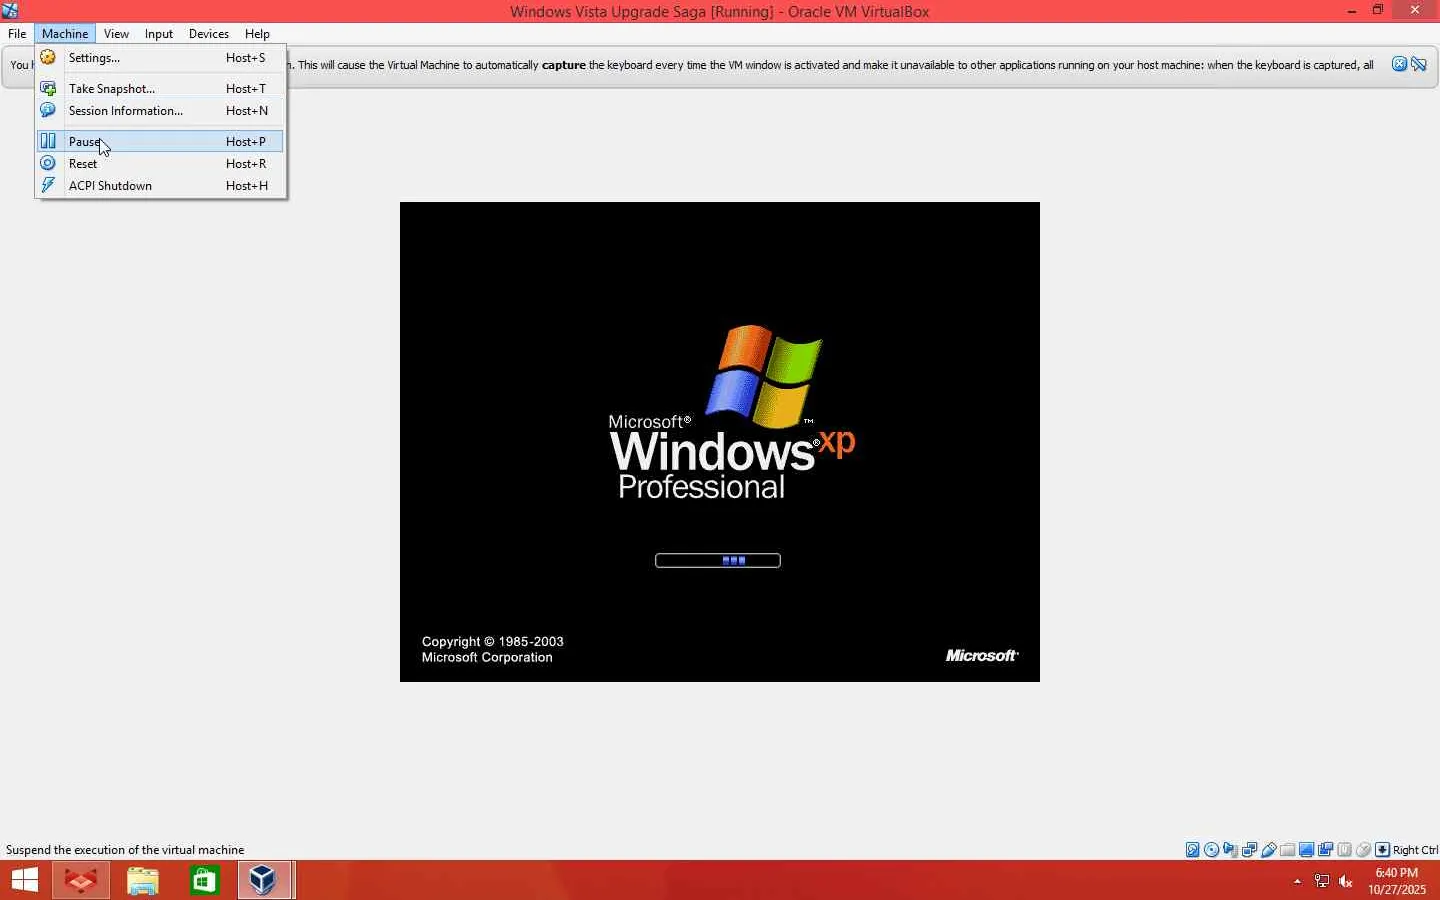
Task: Open the Input menu
Action: pyautogui.click(x=159, y=33)
